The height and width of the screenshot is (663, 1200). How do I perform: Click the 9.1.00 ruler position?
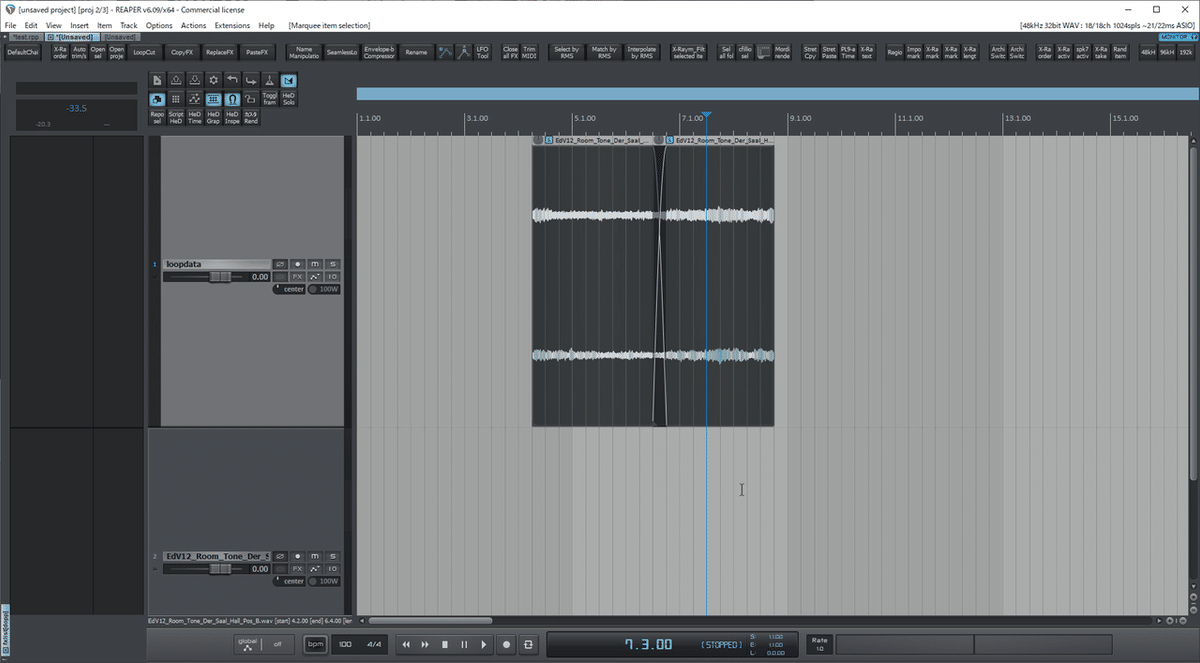(799, 118)
